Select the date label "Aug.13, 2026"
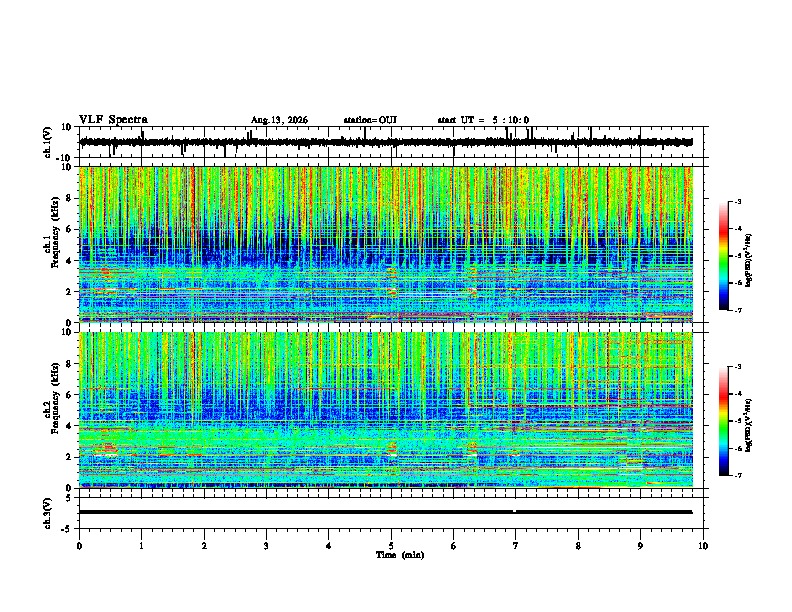Screen dimensions: 792x612 279,120
